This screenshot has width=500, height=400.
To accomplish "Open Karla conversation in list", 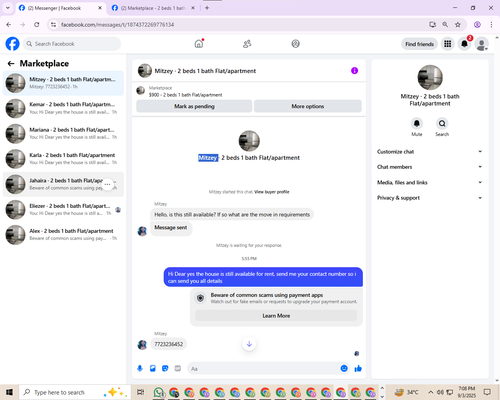I will click(x=63, y=159).
